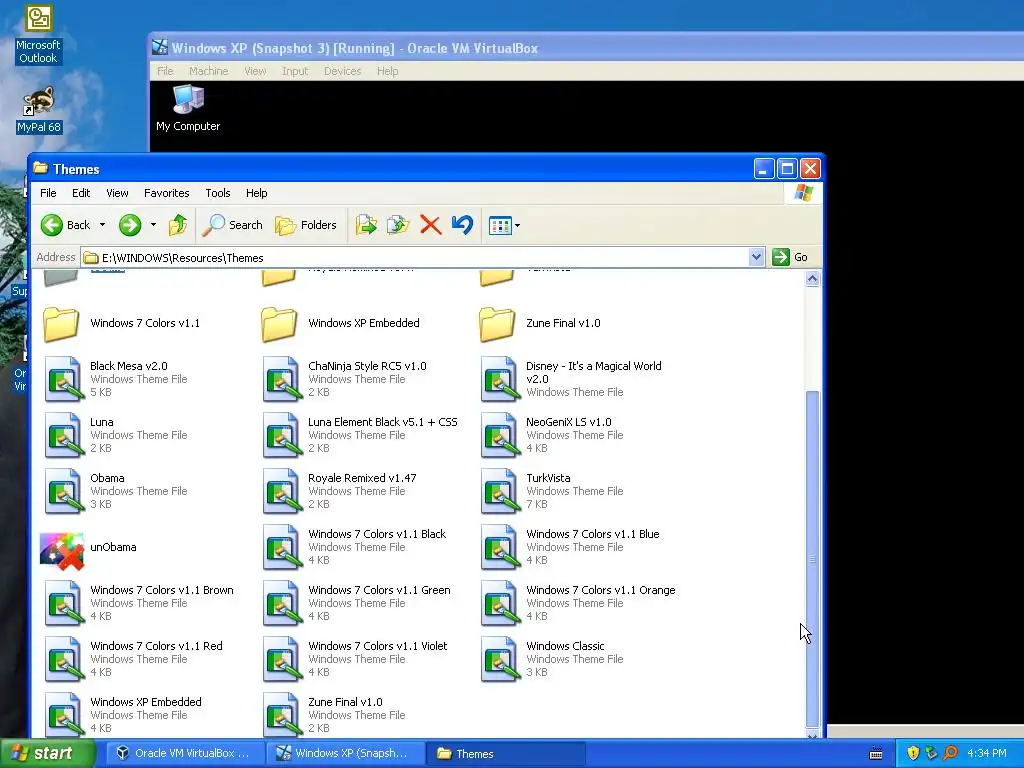Select Windows 7 Colors v1.1 Violet theme
This screenshot has height=768, width=1024.
coord(355,659)
